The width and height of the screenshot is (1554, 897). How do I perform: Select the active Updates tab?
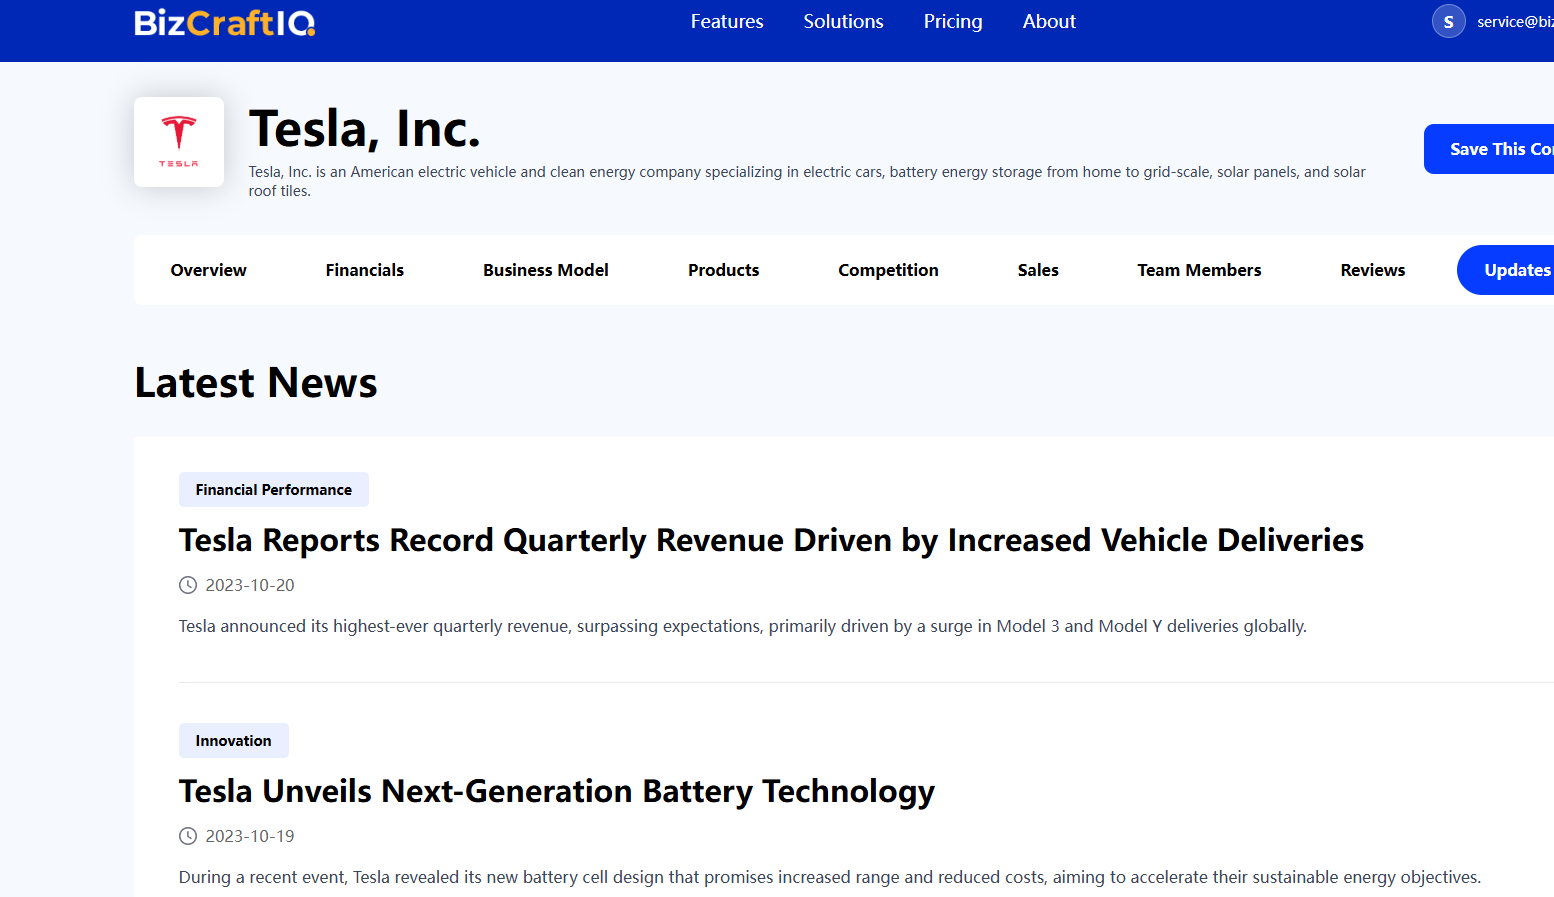pos(1506,270)
